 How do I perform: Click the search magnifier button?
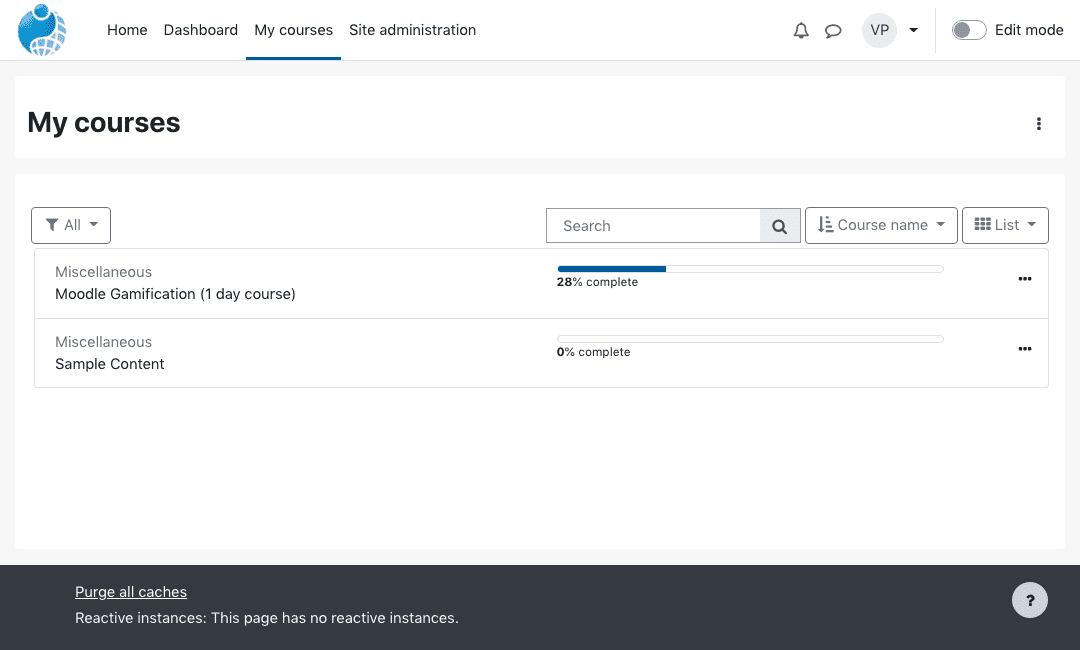tap(779, 226)
